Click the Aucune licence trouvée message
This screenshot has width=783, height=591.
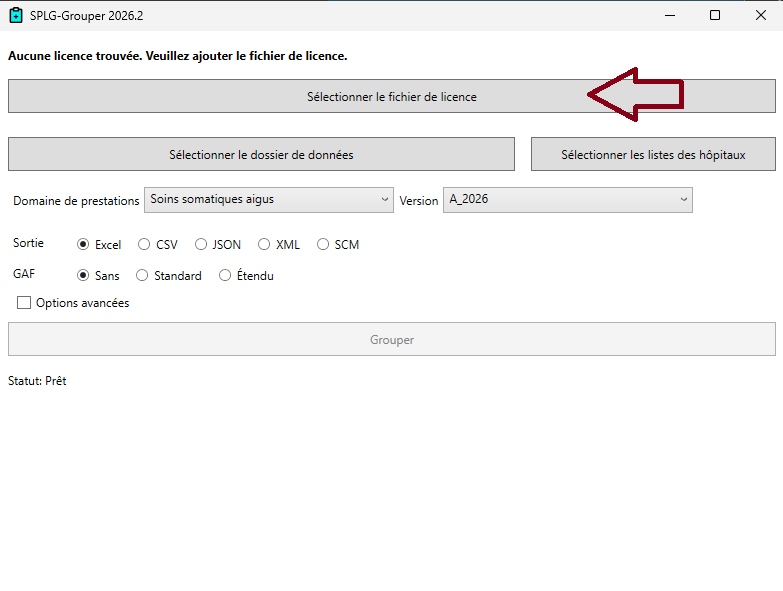pyautogui.click(x=177, y=56)
